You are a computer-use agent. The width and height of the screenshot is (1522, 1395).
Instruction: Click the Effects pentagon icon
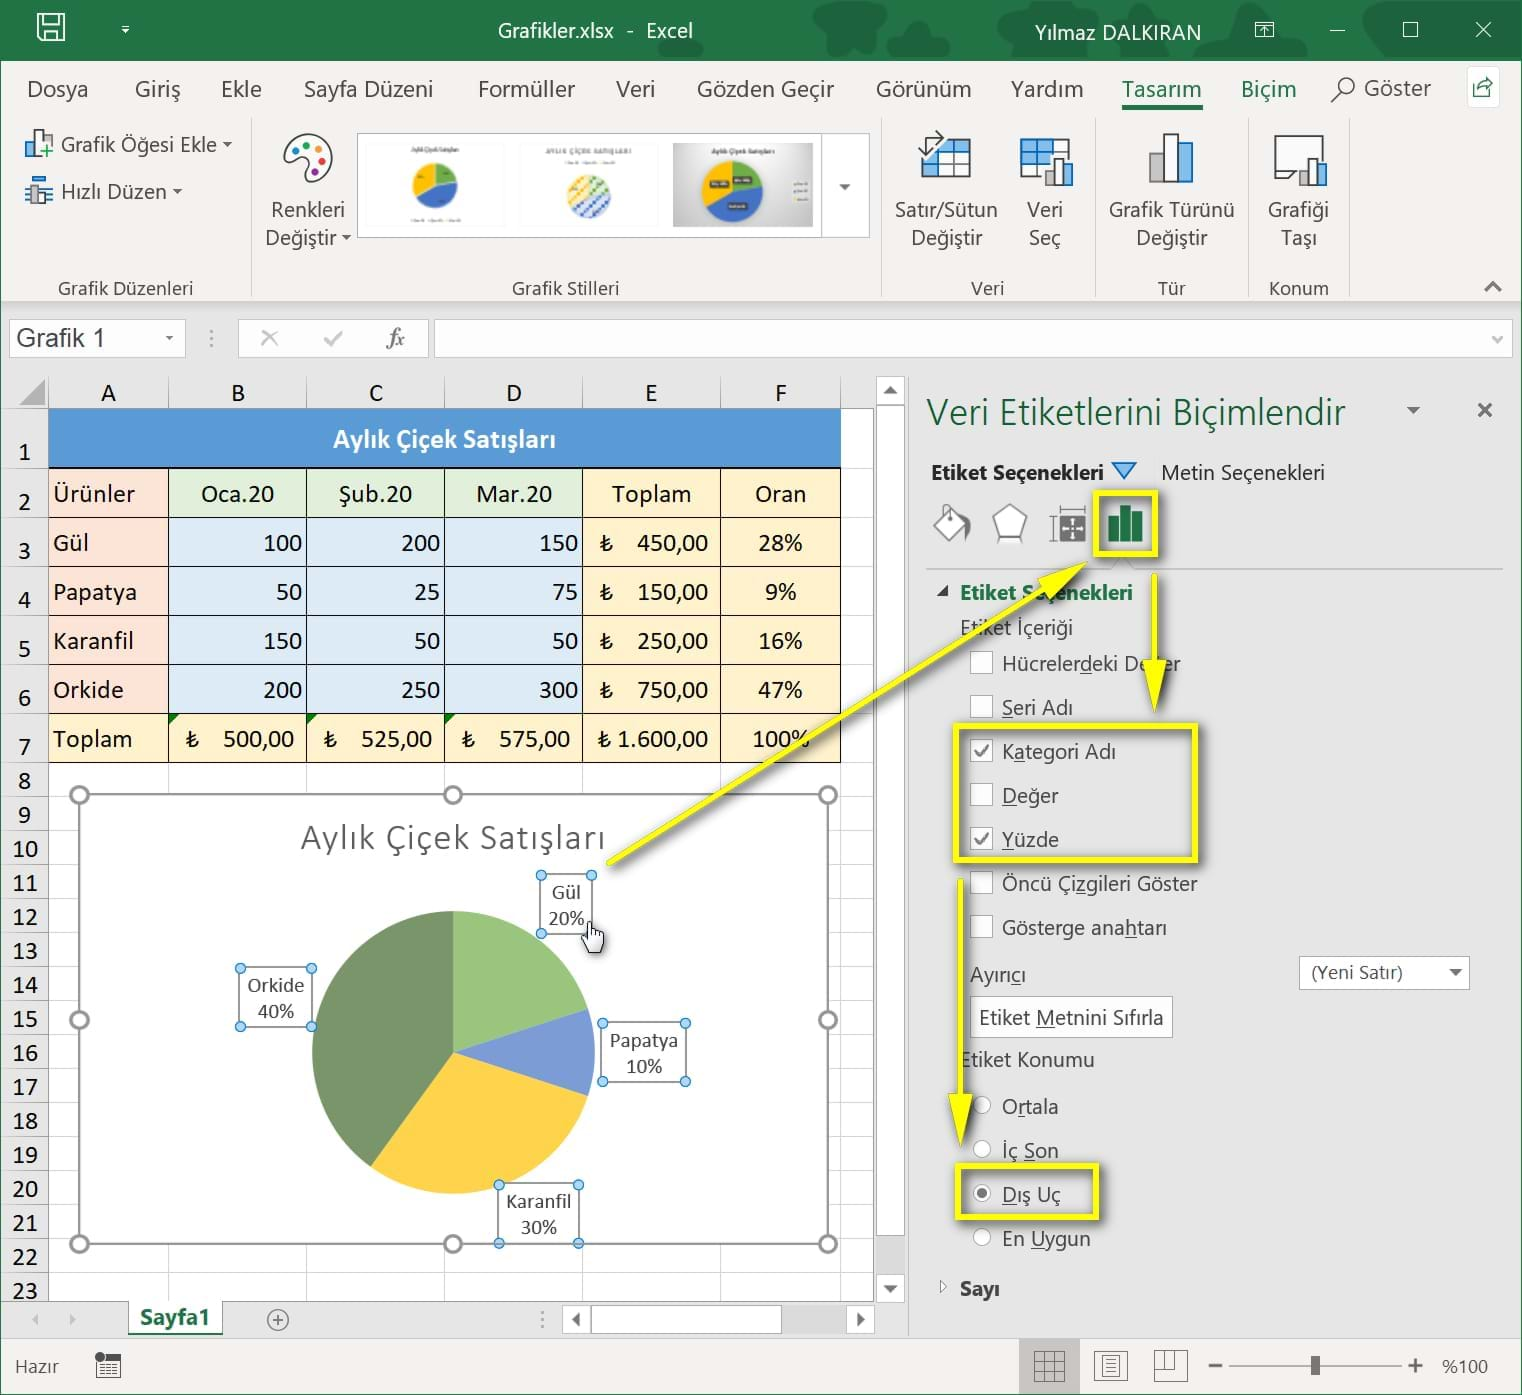point(1009,523)
